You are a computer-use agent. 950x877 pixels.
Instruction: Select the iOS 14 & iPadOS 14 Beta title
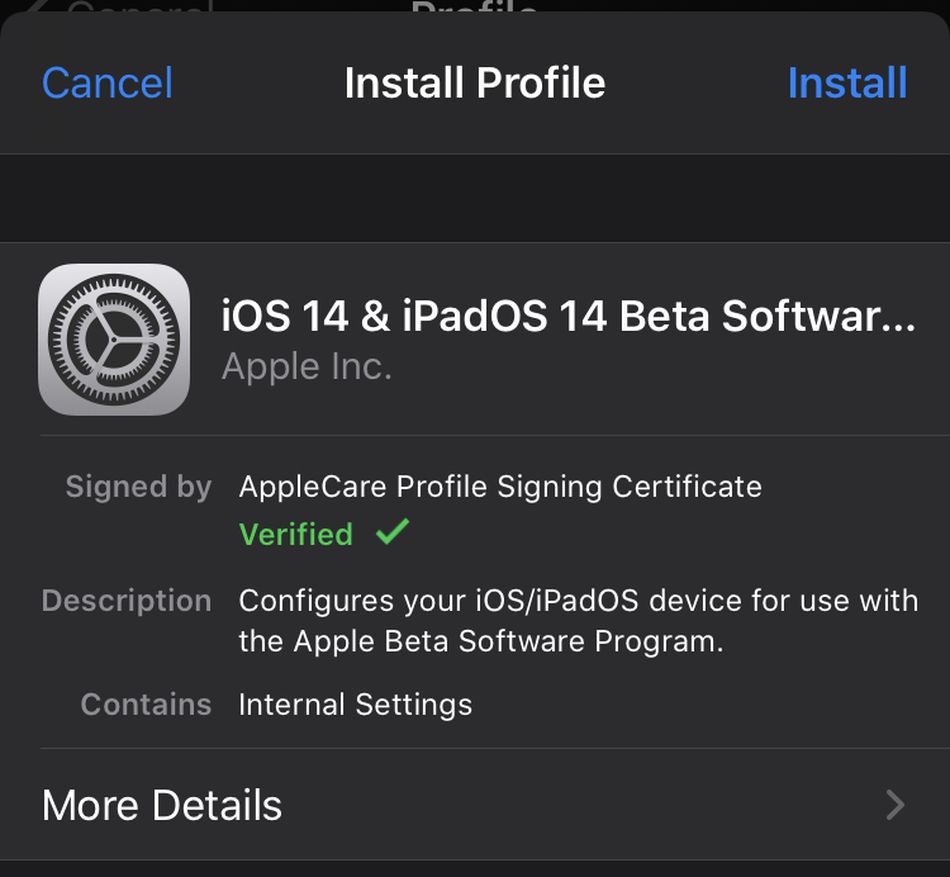[x=567, y=316]
